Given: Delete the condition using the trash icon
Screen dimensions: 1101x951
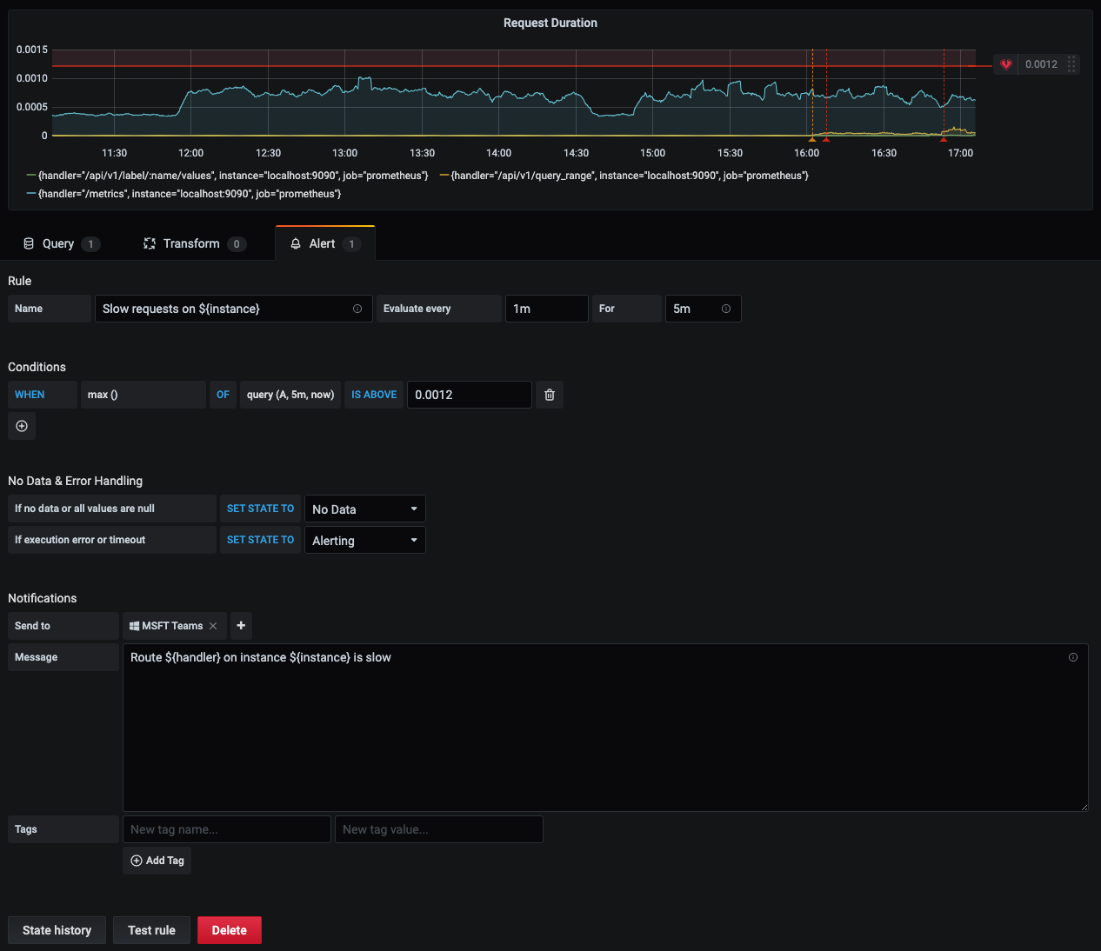Looking at the screenshot, I should coord(549,394).
